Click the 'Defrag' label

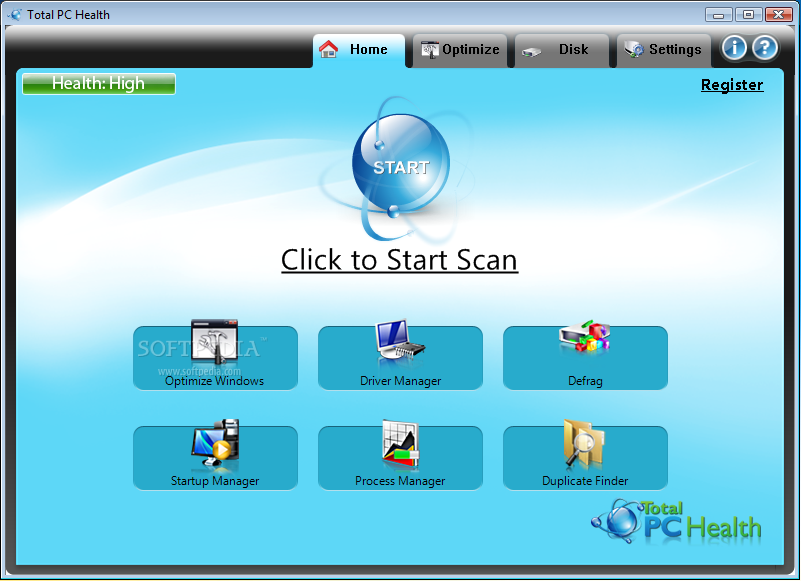(585, 381)
